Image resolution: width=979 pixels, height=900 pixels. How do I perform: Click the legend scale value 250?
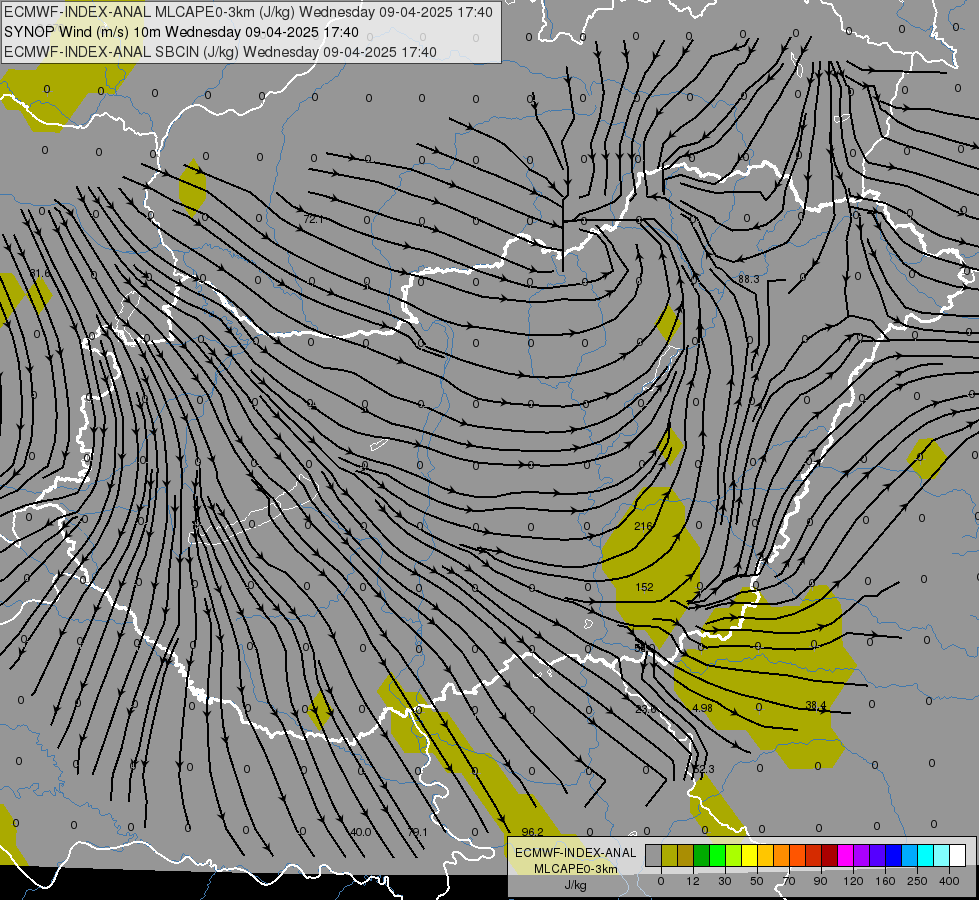[x=917, y=881]
